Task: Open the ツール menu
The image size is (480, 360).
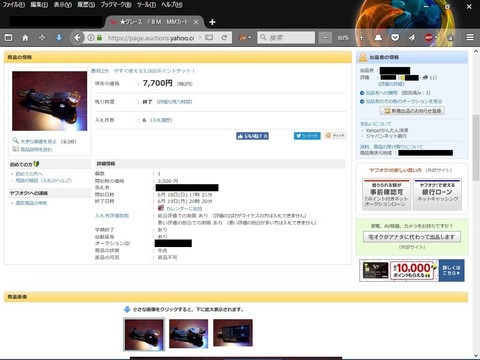Action: (146, 5)
